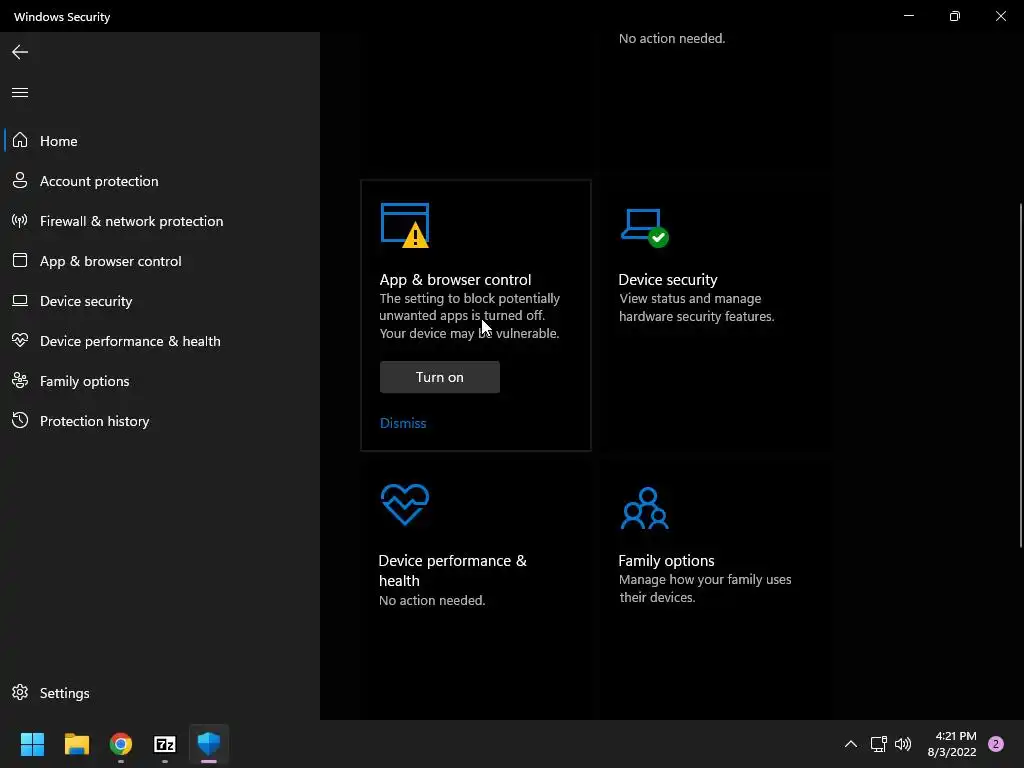Open the Windows Start menu
The height and width of the screenshot is (768, 1024).
point(32,744)
